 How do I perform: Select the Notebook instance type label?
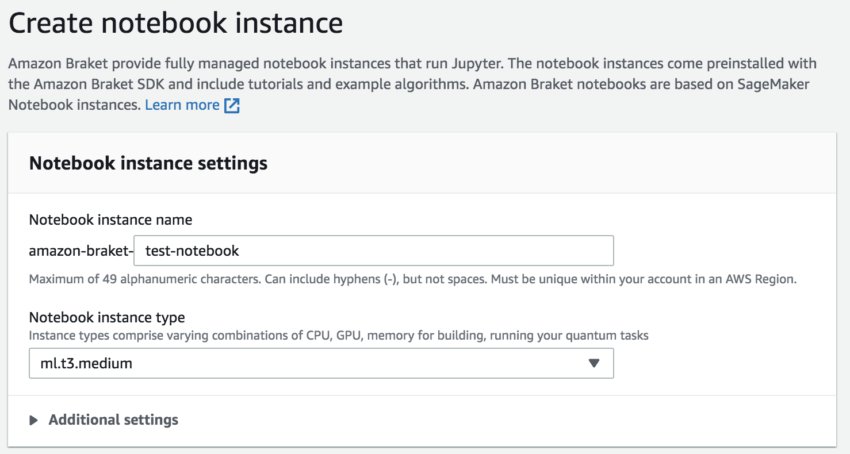tap(107, 317)
